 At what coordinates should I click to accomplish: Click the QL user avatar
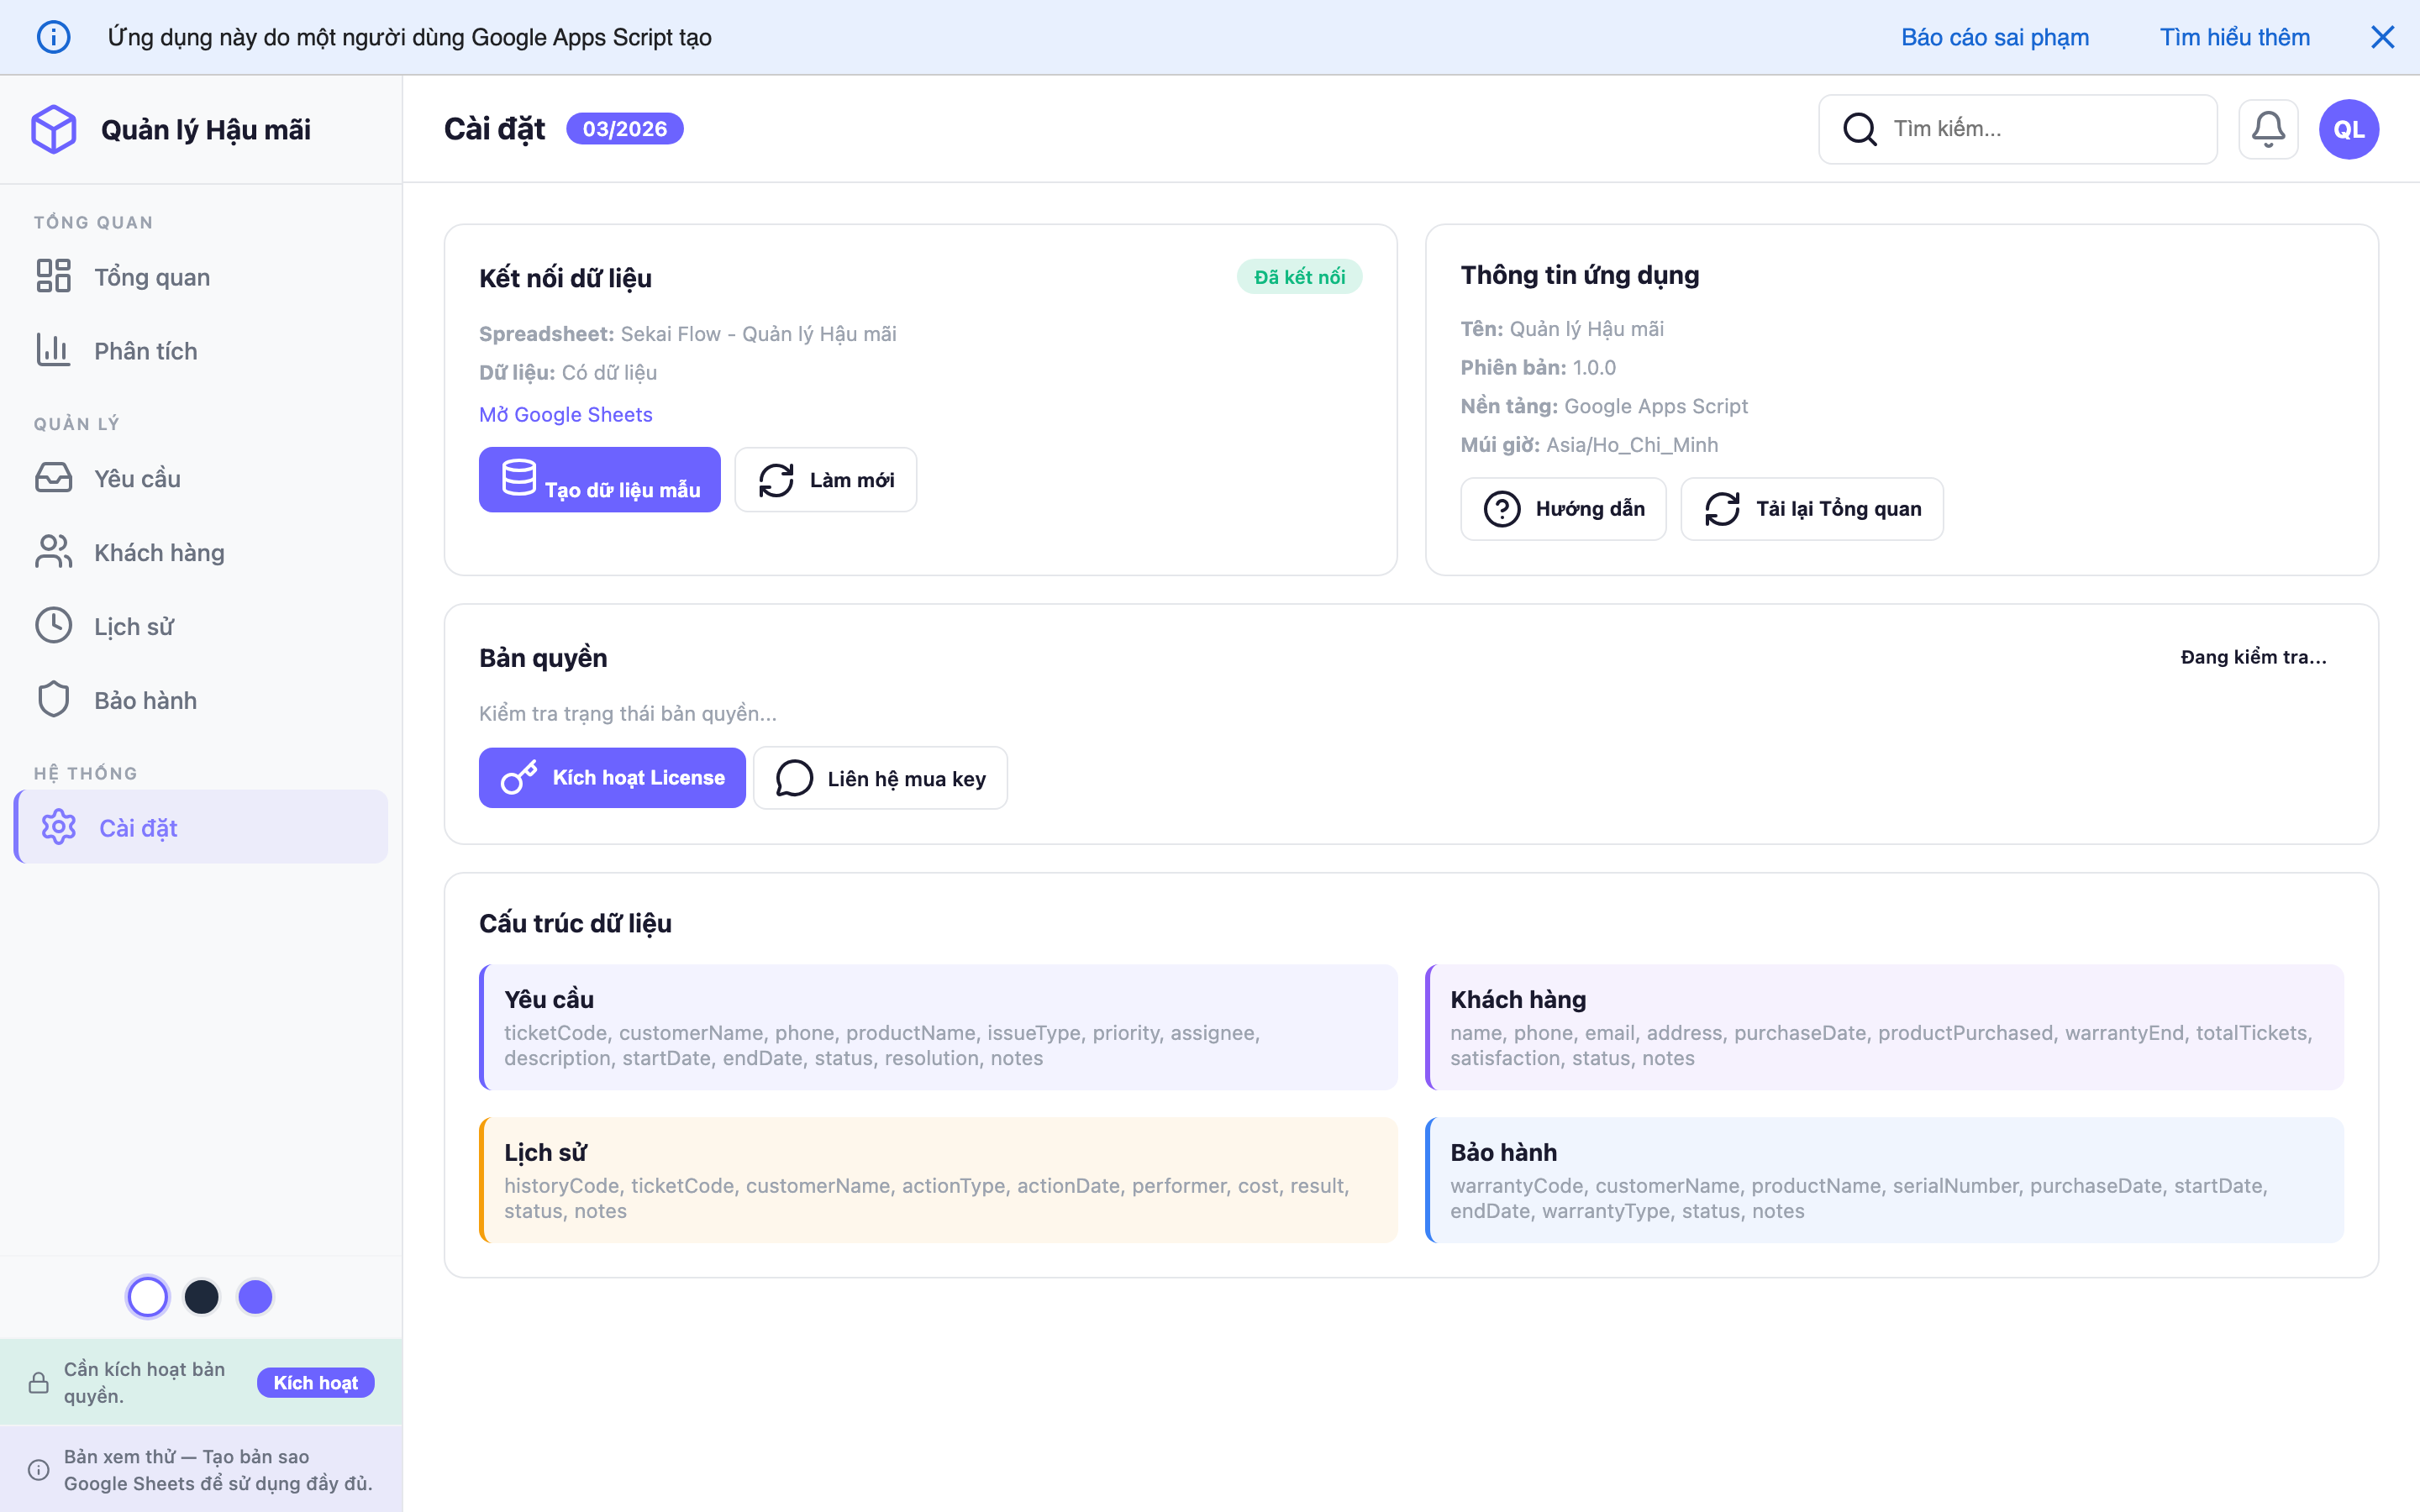click(2348, 129)
